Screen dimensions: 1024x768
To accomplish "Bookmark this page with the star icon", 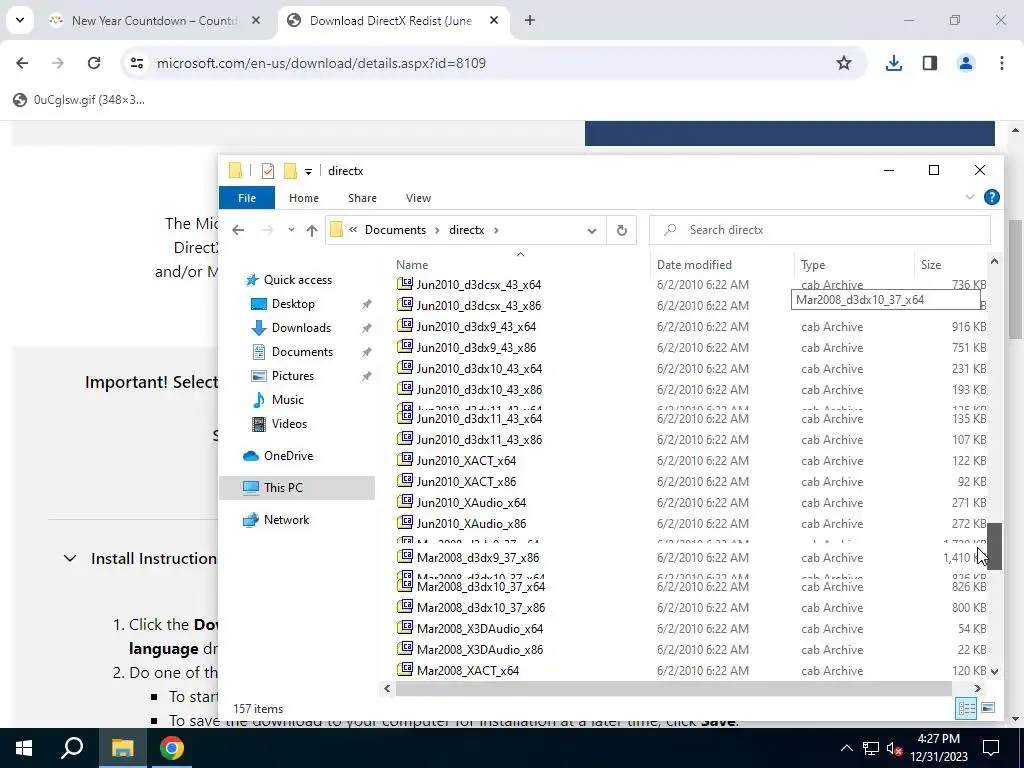I will click(x=844, y=63).
